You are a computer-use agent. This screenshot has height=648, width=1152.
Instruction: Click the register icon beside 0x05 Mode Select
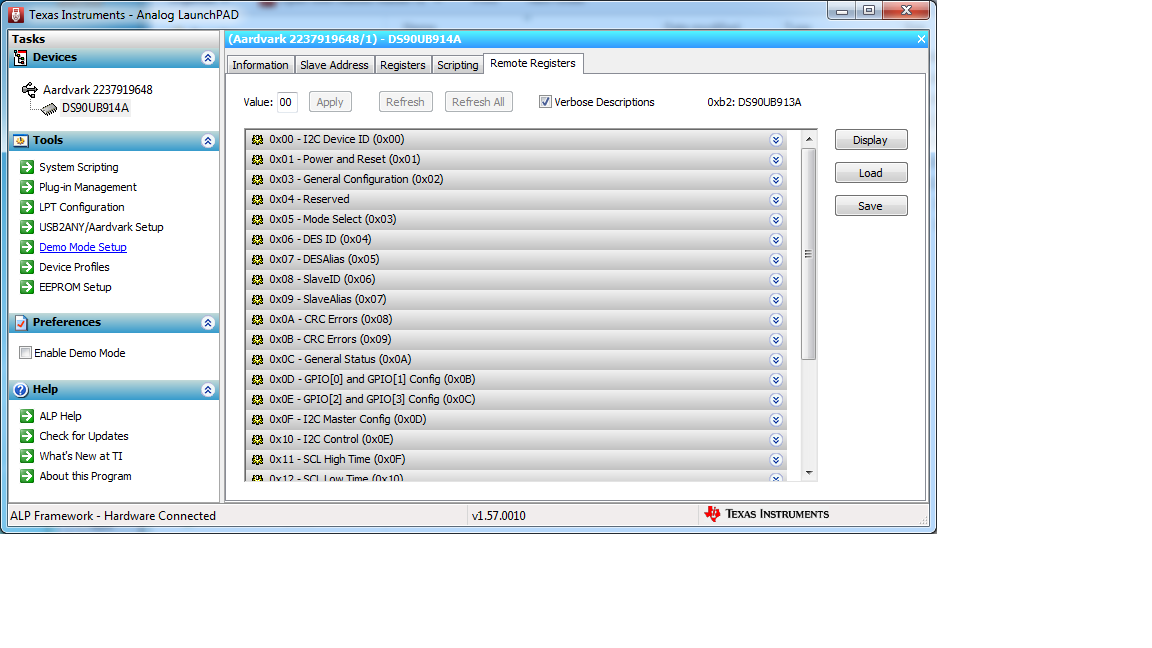click(257, 220)
